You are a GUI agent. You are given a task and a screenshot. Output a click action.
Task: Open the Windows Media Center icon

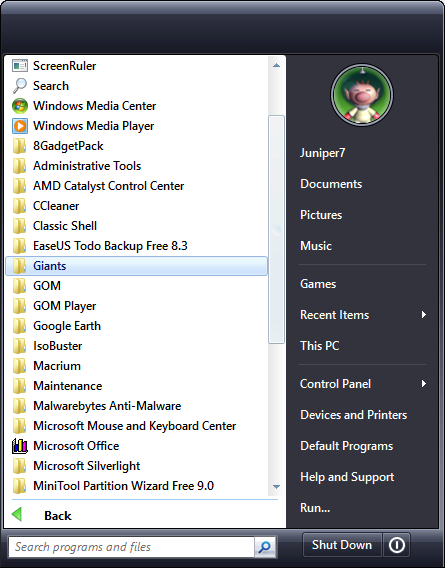coord(20,106)
